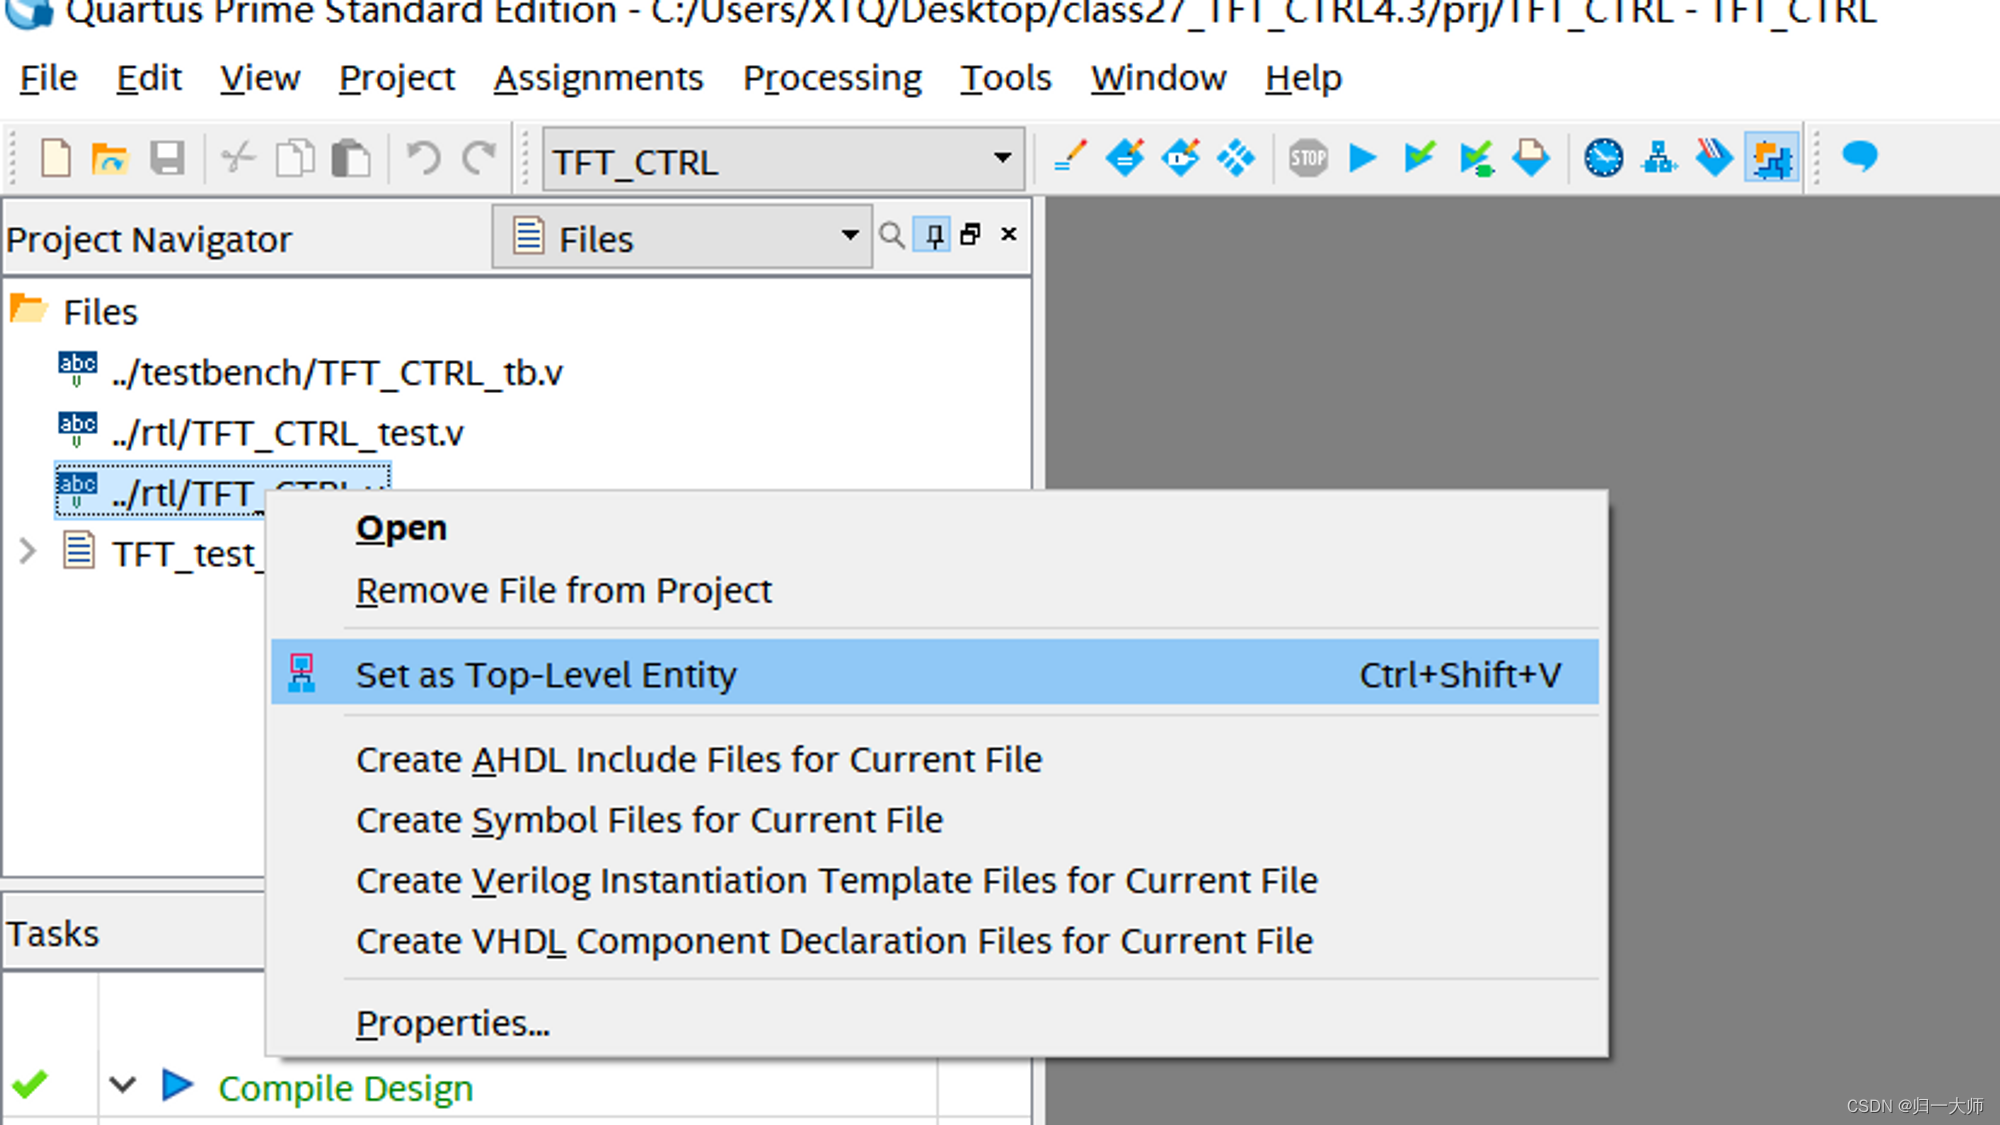Click the blue diamond-grid planner icon
The height and width of the screenshot is (1125, 2000).
(x=1237, y=158)
